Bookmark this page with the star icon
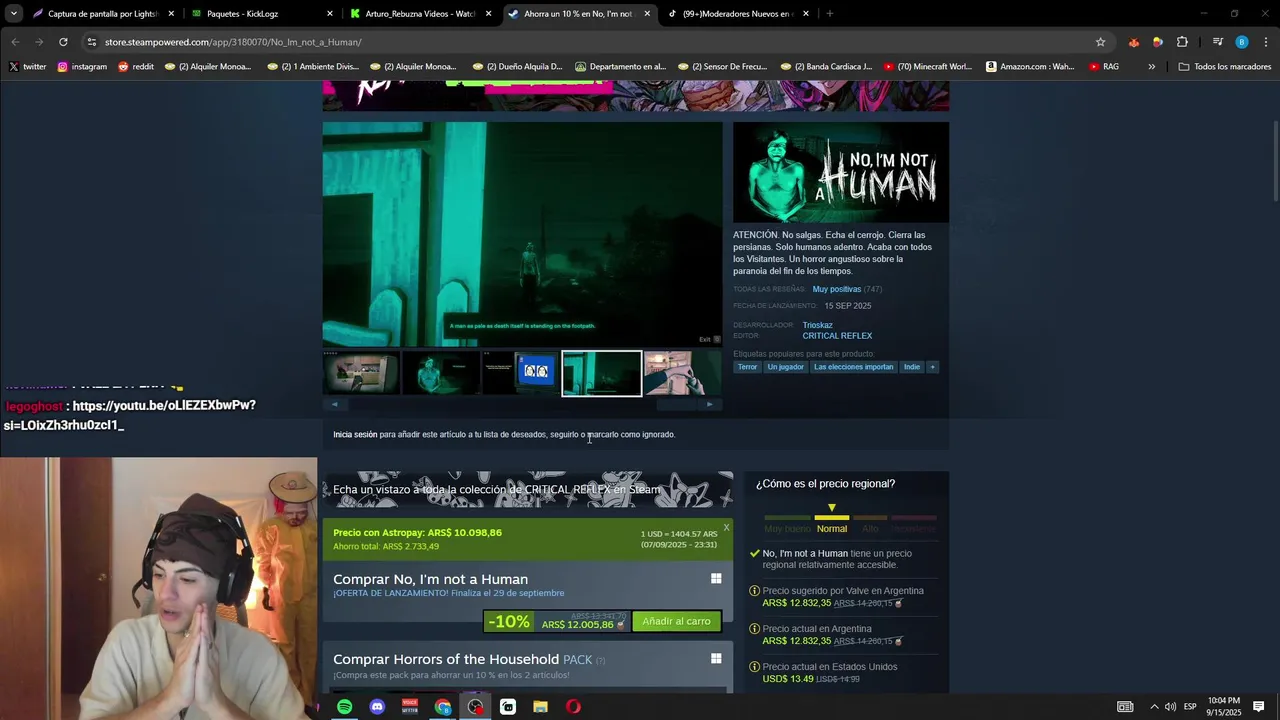Image resolution: width=1280 pixels, height=720 pixels. click(x=1100, y=42)
